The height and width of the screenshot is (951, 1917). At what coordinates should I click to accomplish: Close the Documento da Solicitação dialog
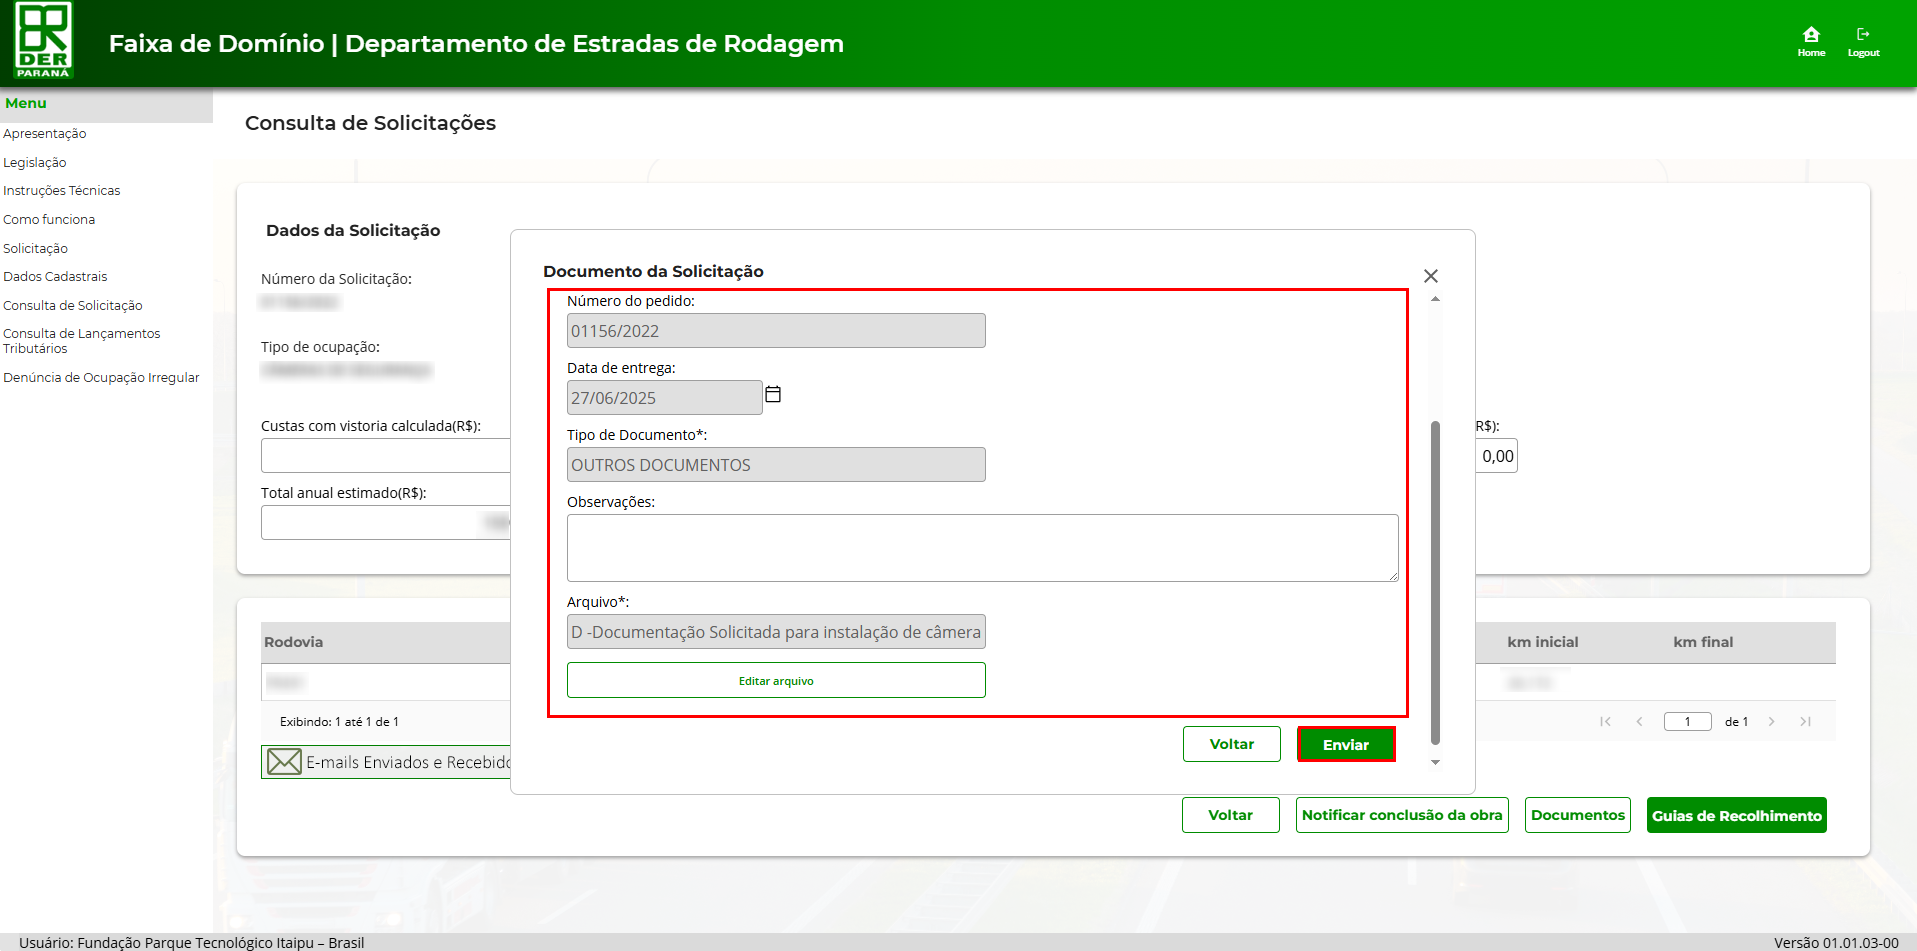point(1430,276)
